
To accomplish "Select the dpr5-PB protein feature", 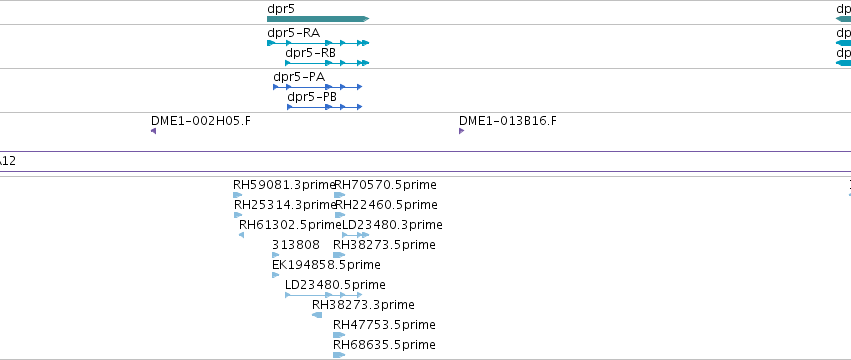I will (325, 107).
